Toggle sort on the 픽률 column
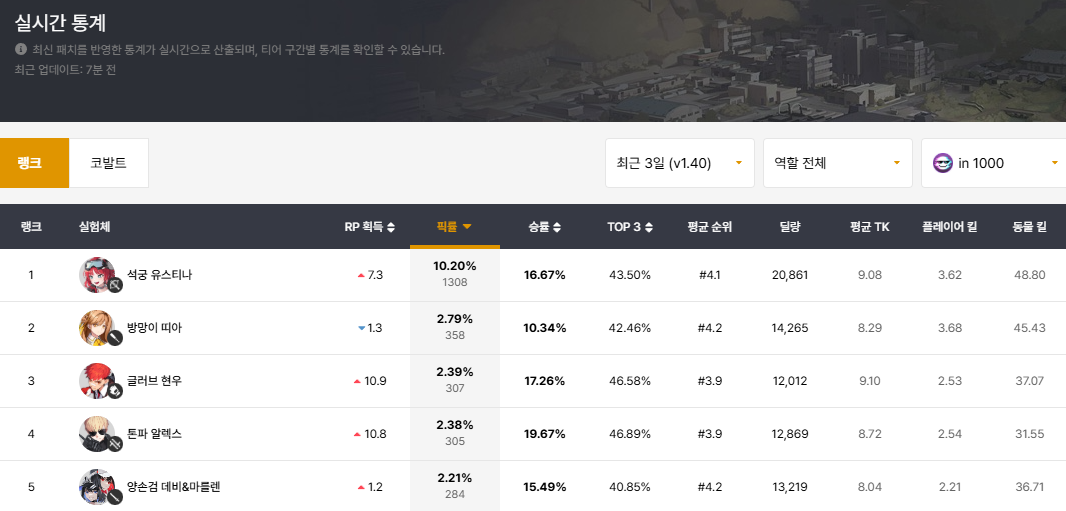Image resolution: width=1066 pixels, height=511 pixels. (x=454, y=227)
